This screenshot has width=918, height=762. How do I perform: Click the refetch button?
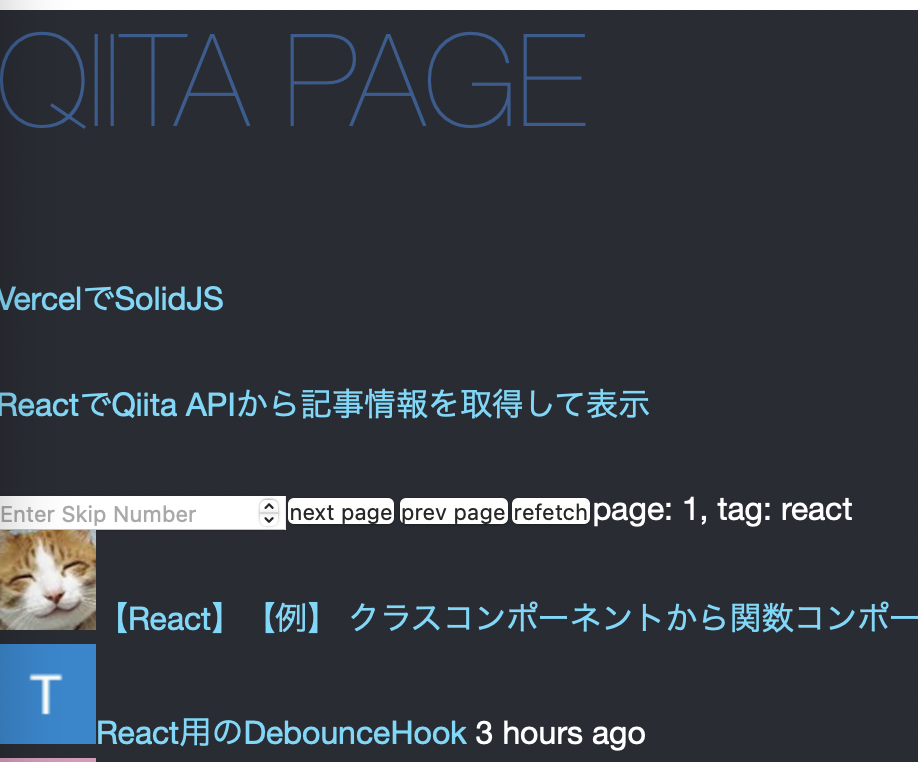[550, 512]
